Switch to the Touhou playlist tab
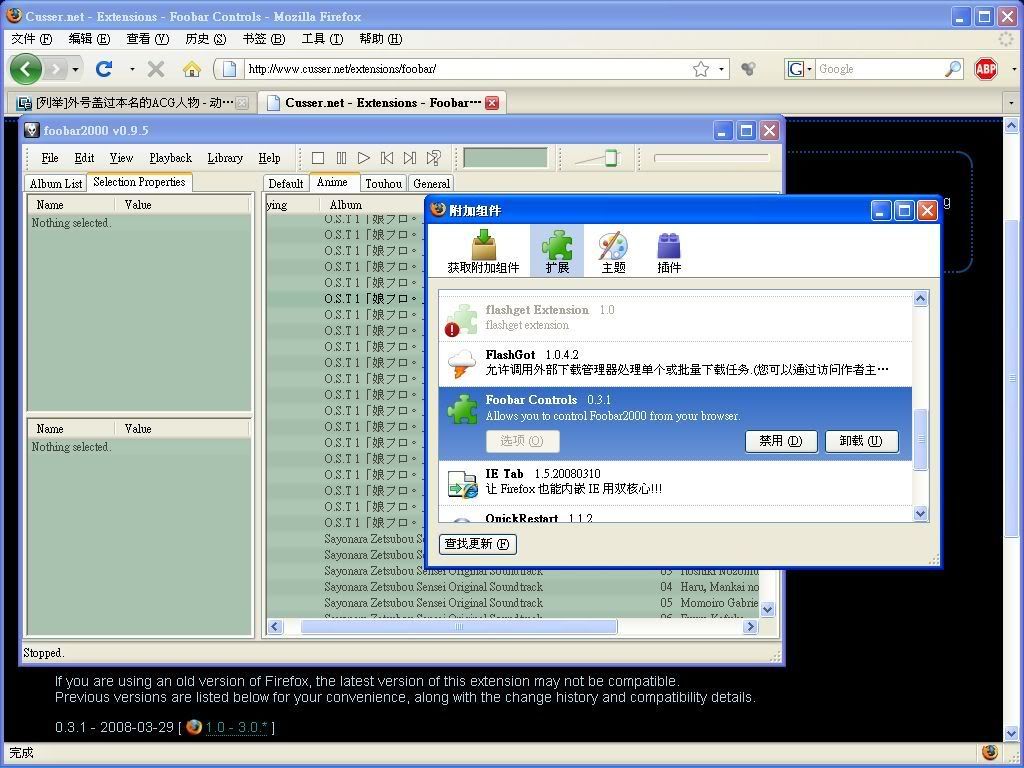 [x=383, y=184]
